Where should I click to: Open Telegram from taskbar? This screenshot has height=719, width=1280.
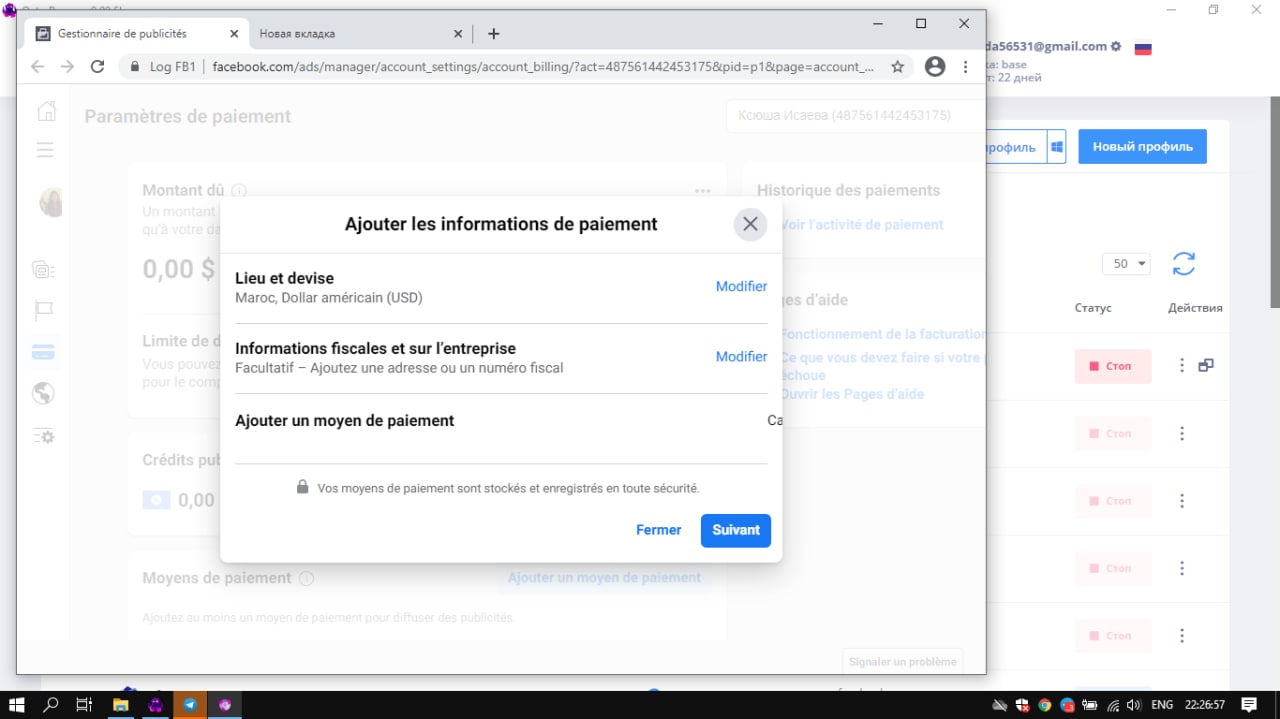(x=189, y=705)
